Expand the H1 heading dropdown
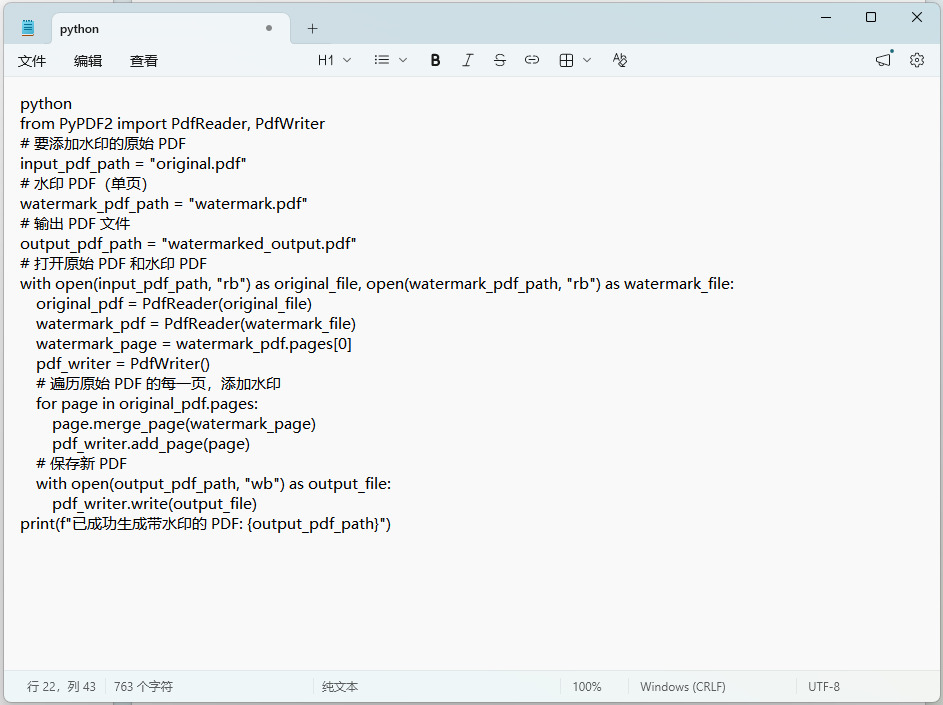Screen dimensions: 943x705 (335, 60)
